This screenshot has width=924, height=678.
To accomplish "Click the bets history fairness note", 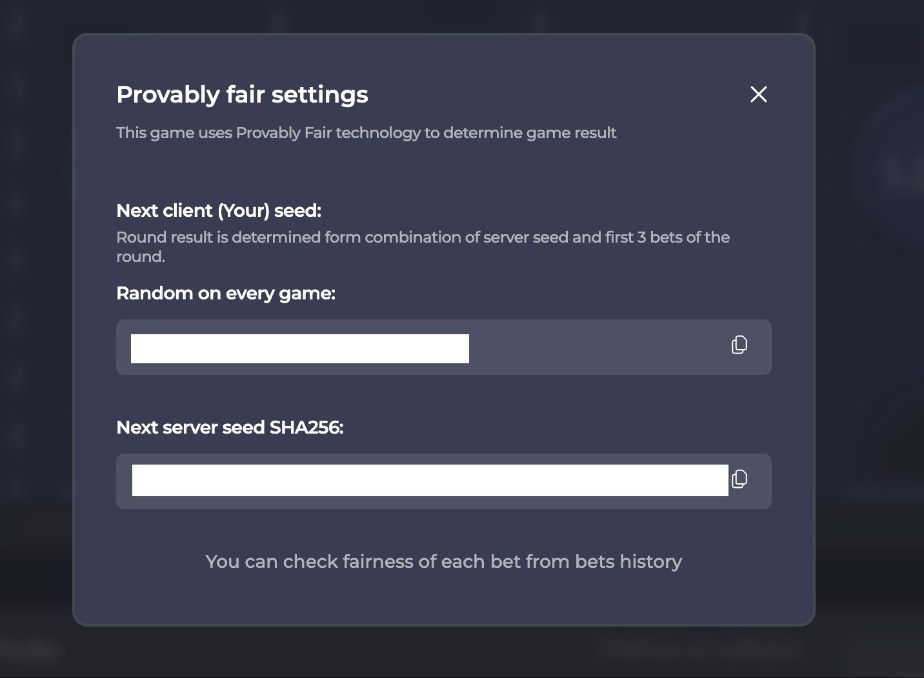I will pos(443,562).
